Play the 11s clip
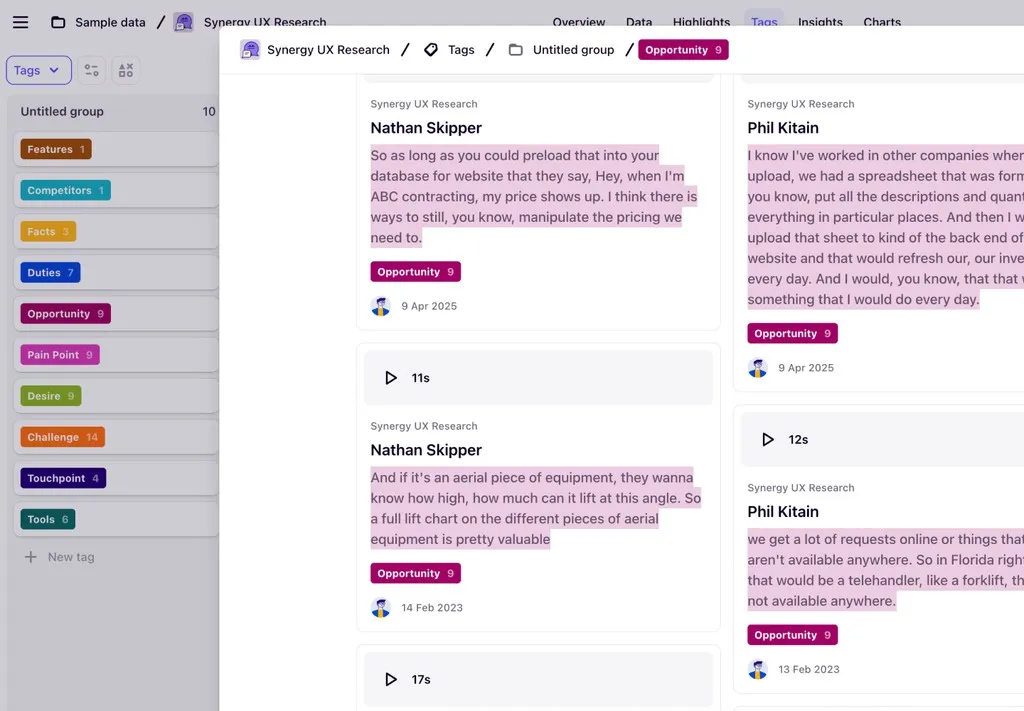Viewport: 1024px width, 711px height. (x=391, y=378)
